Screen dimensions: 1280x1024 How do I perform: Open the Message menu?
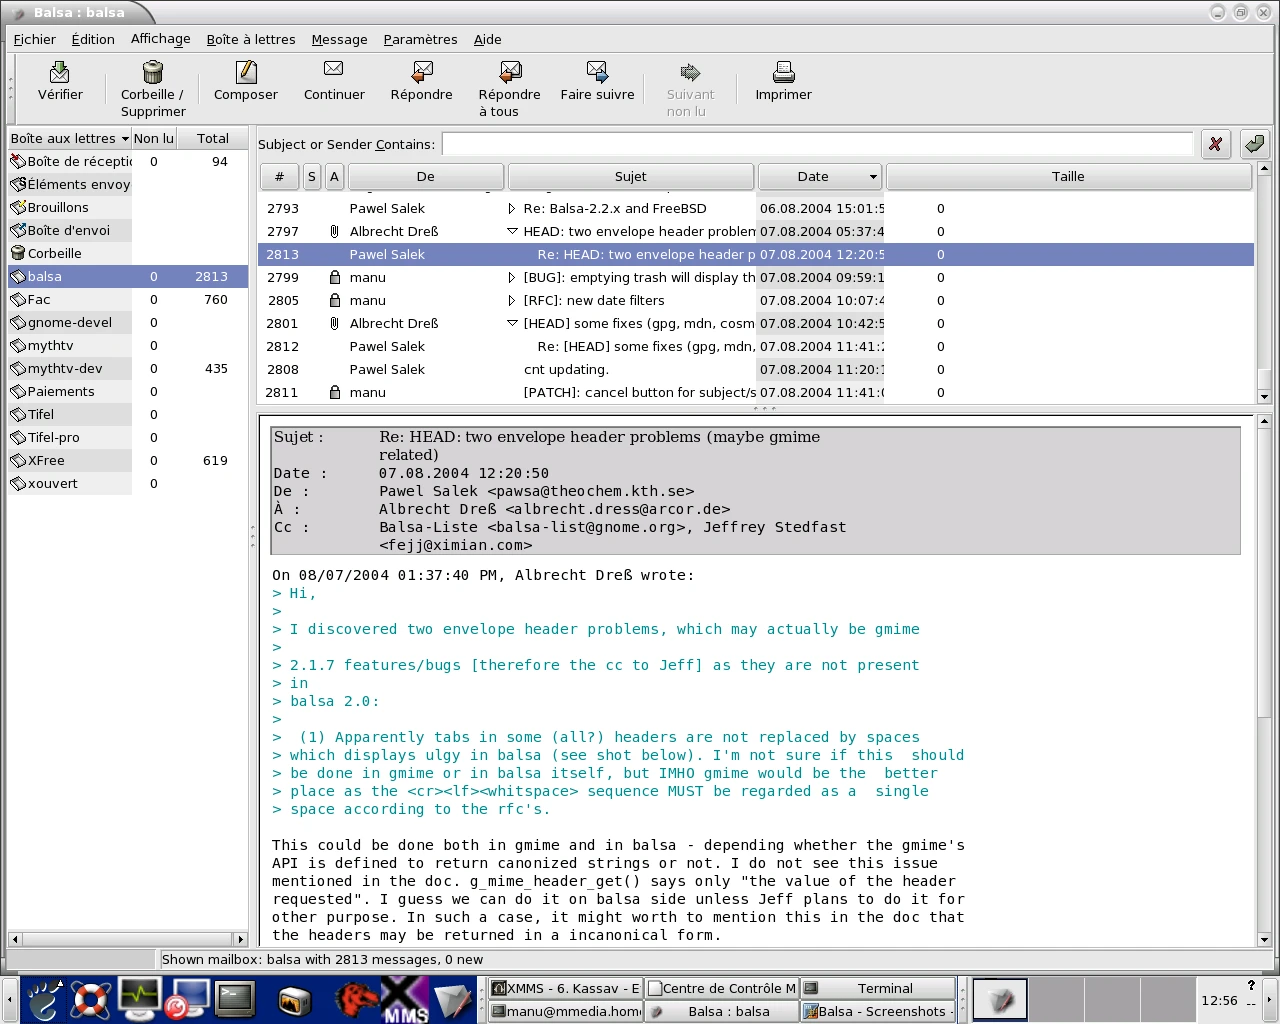pyautogui.click(x=339, y=40)
